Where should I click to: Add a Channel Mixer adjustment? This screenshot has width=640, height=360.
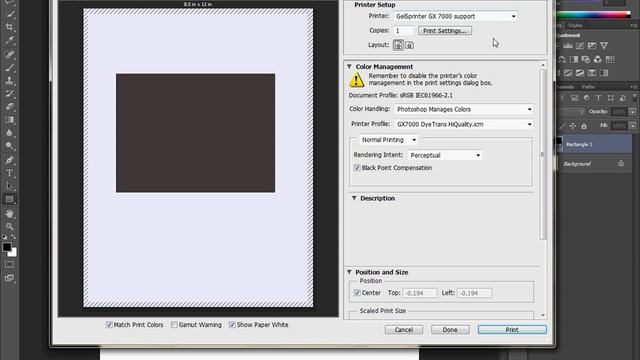point(598,60)
